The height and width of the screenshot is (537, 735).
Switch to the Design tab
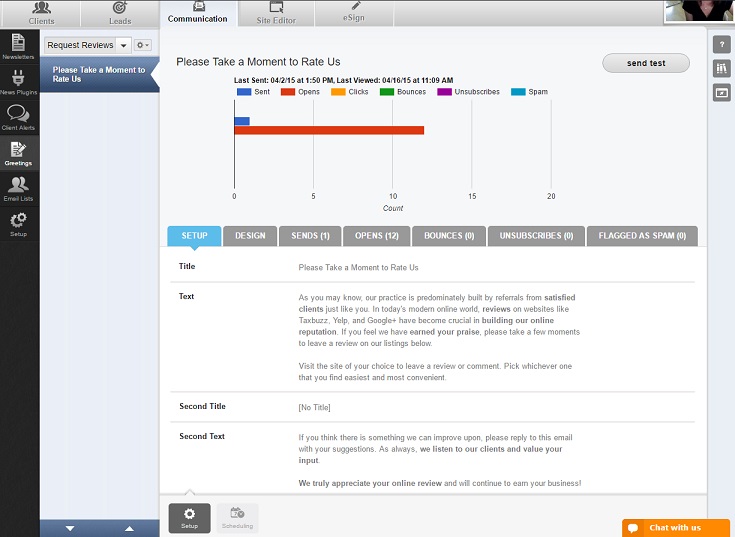tap(250, 236)
